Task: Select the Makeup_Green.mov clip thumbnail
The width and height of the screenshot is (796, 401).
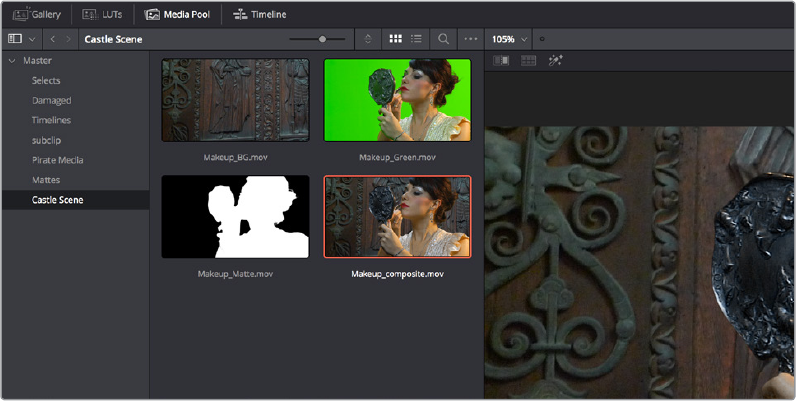Action: 397,100
